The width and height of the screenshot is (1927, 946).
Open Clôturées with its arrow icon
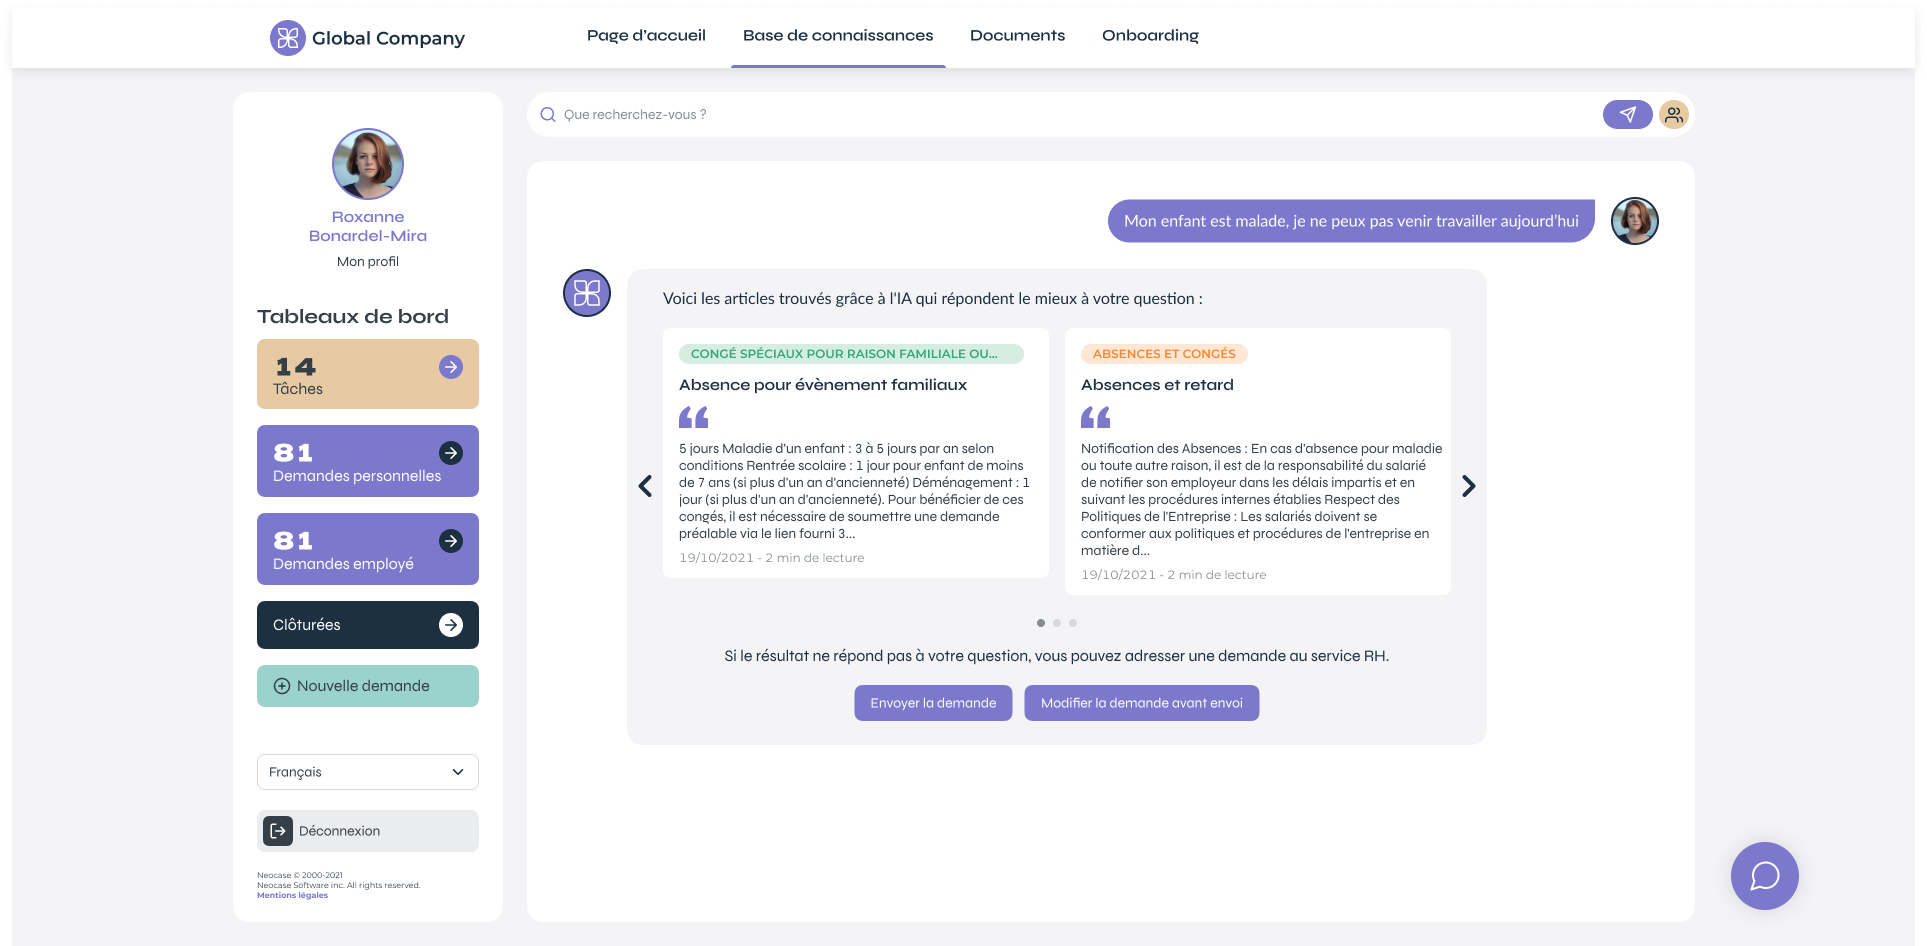(x=451, y=625)
